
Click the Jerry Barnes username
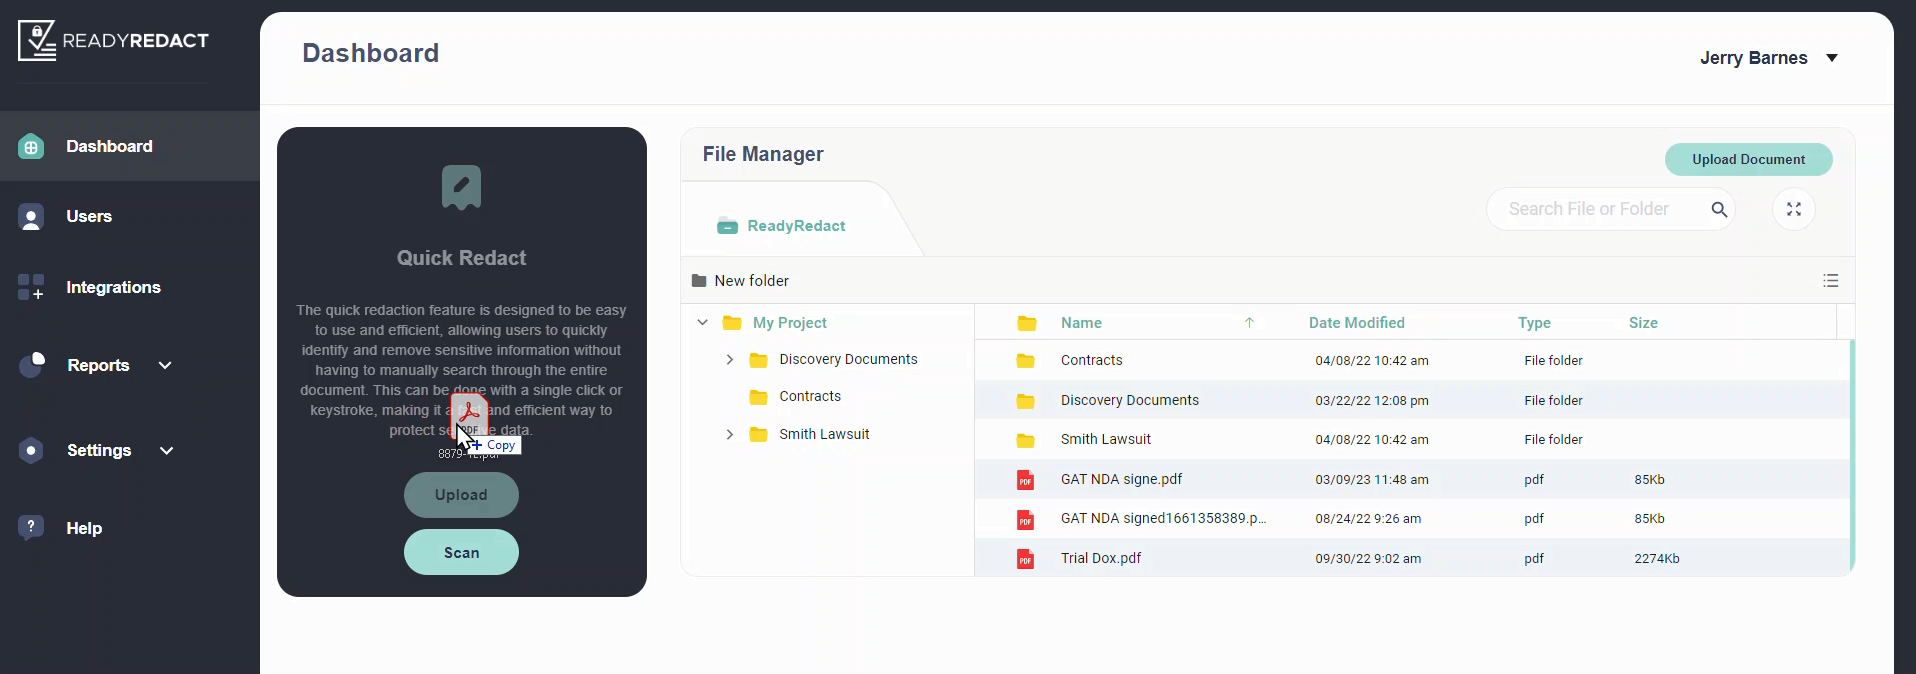tap(1754, 58)
